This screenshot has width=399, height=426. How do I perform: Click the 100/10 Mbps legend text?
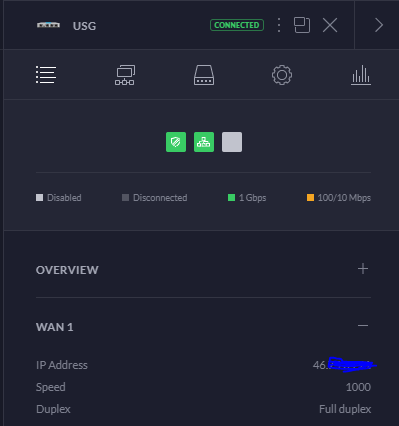click(x=344, y=198)
